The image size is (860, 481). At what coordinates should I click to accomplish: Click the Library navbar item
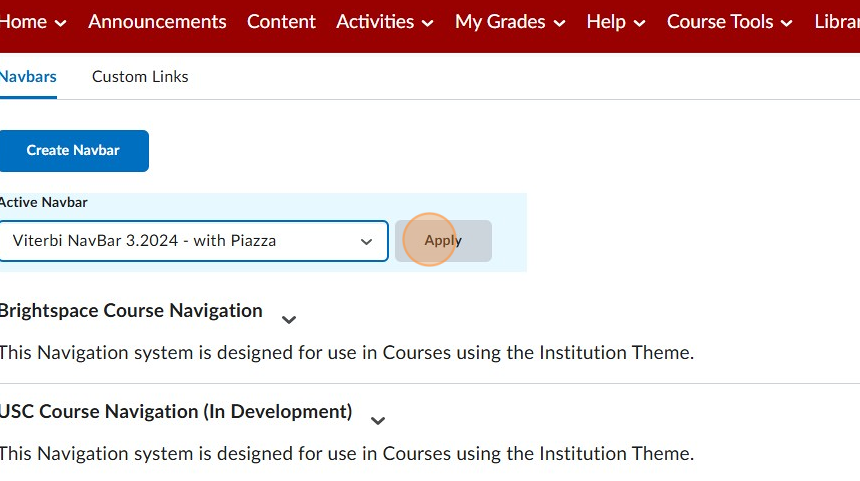point(837,21)
